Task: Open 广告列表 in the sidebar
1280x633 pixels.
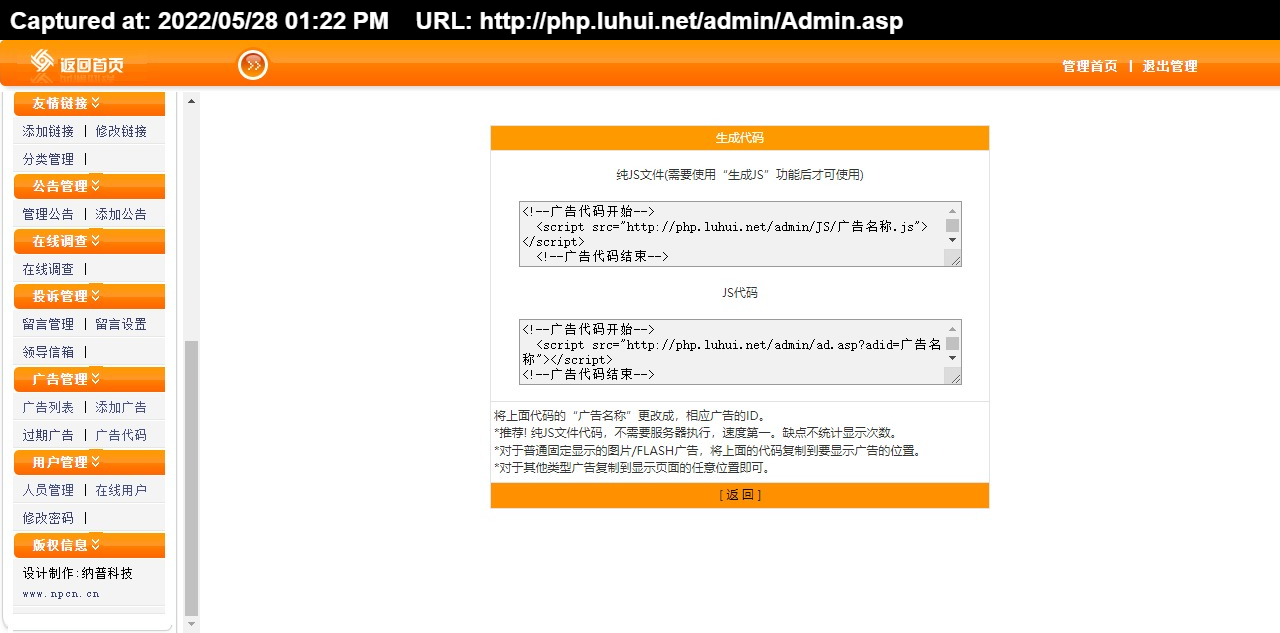Action: 48,407
